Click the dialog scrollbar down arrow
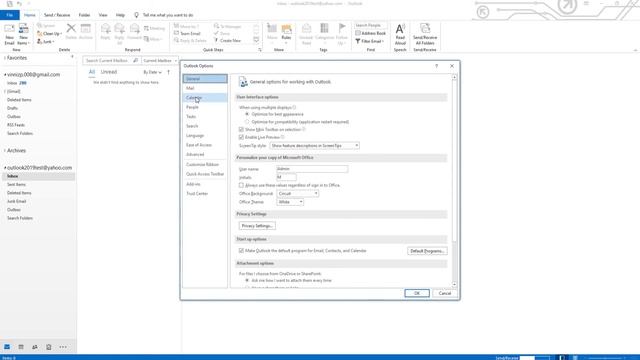 [x=454, y=284]
